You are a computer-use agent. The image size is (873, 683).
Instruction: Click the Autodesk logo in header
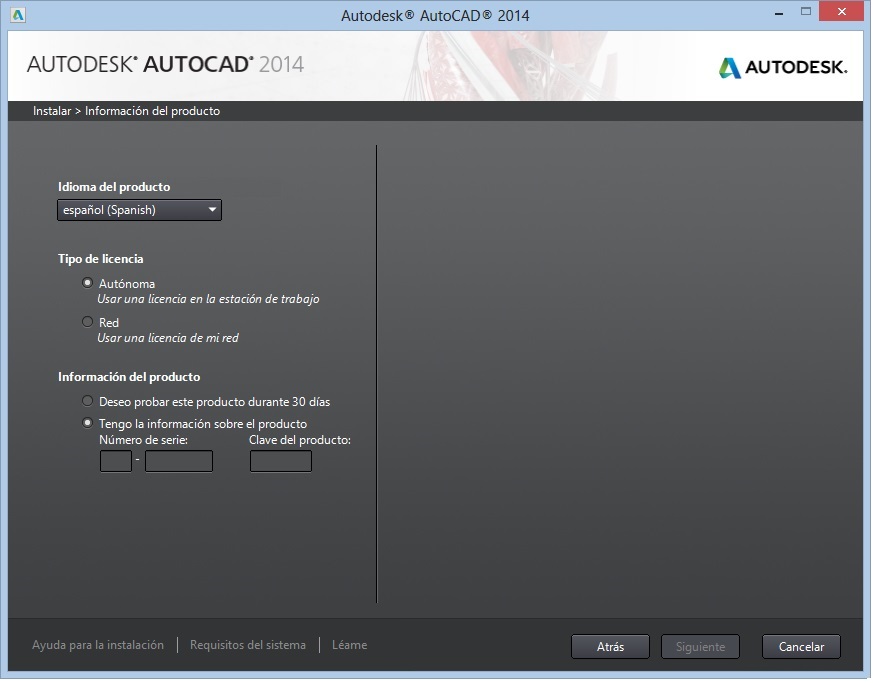pyautogui.click(x=783, y=67)
